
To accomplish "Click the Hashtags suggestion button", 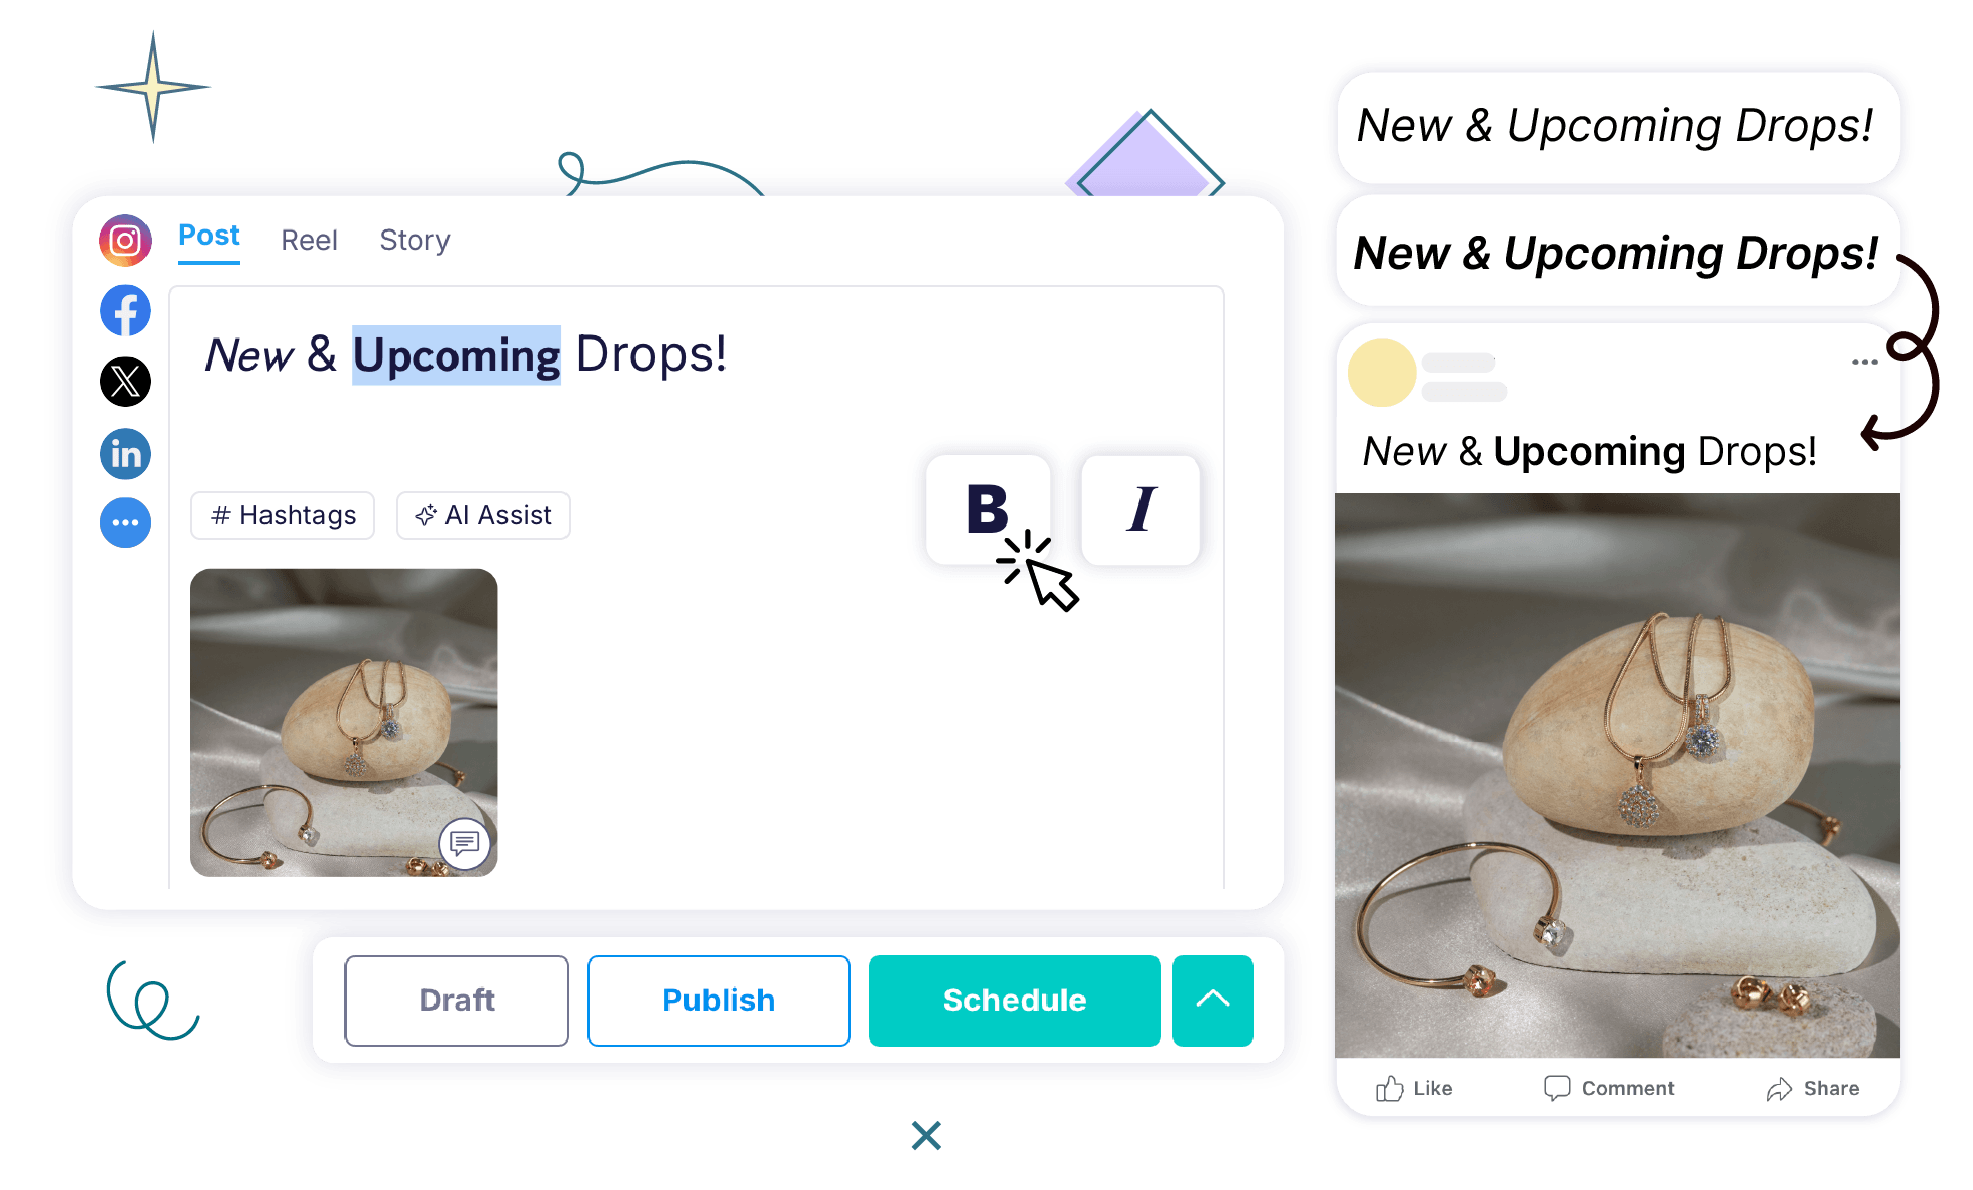I will pyautogui.click(x=282, y=515).
